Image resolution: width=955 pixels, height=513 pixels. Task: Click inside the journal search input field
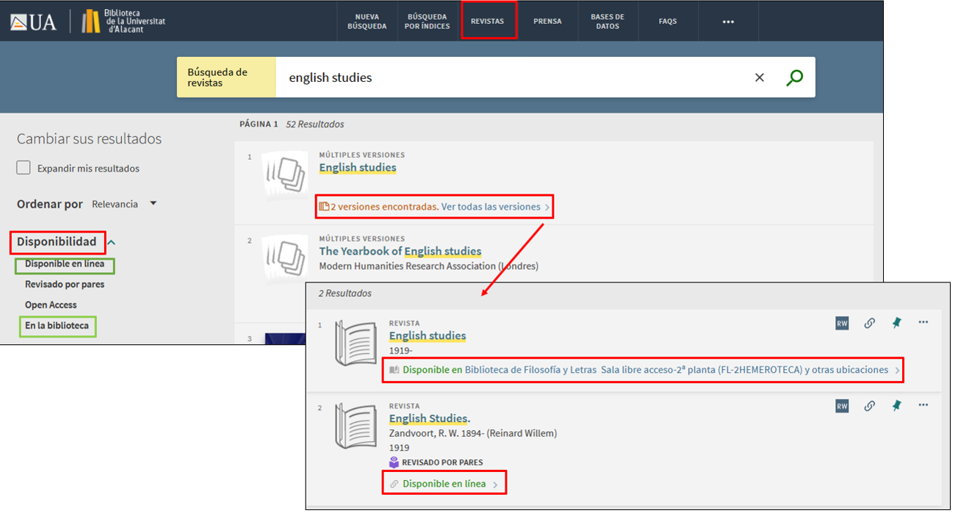[x=510, y=78]
